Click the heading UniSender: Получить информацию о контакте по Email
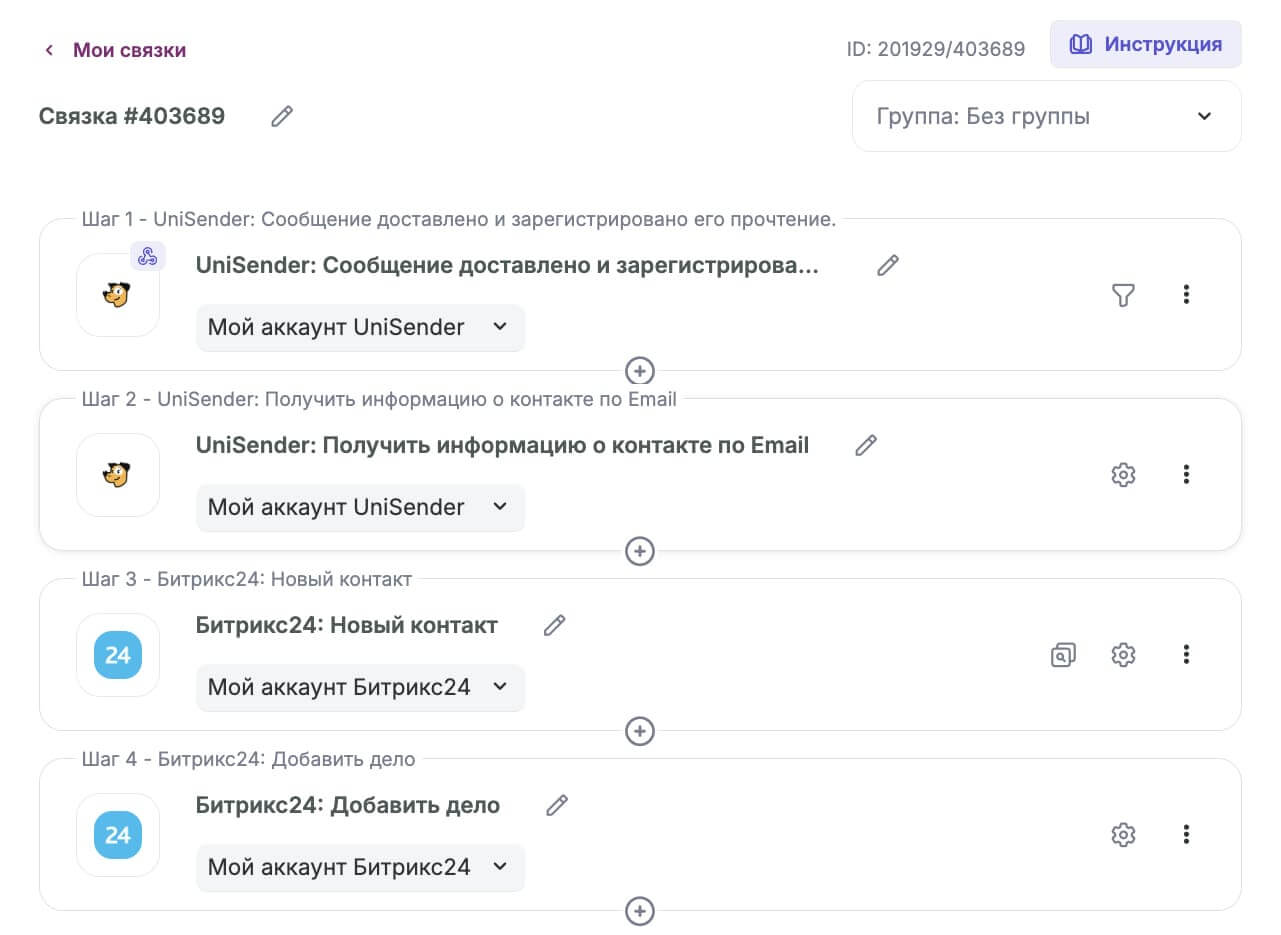This screenshot has width=1281, height=935. pos(502,445)
